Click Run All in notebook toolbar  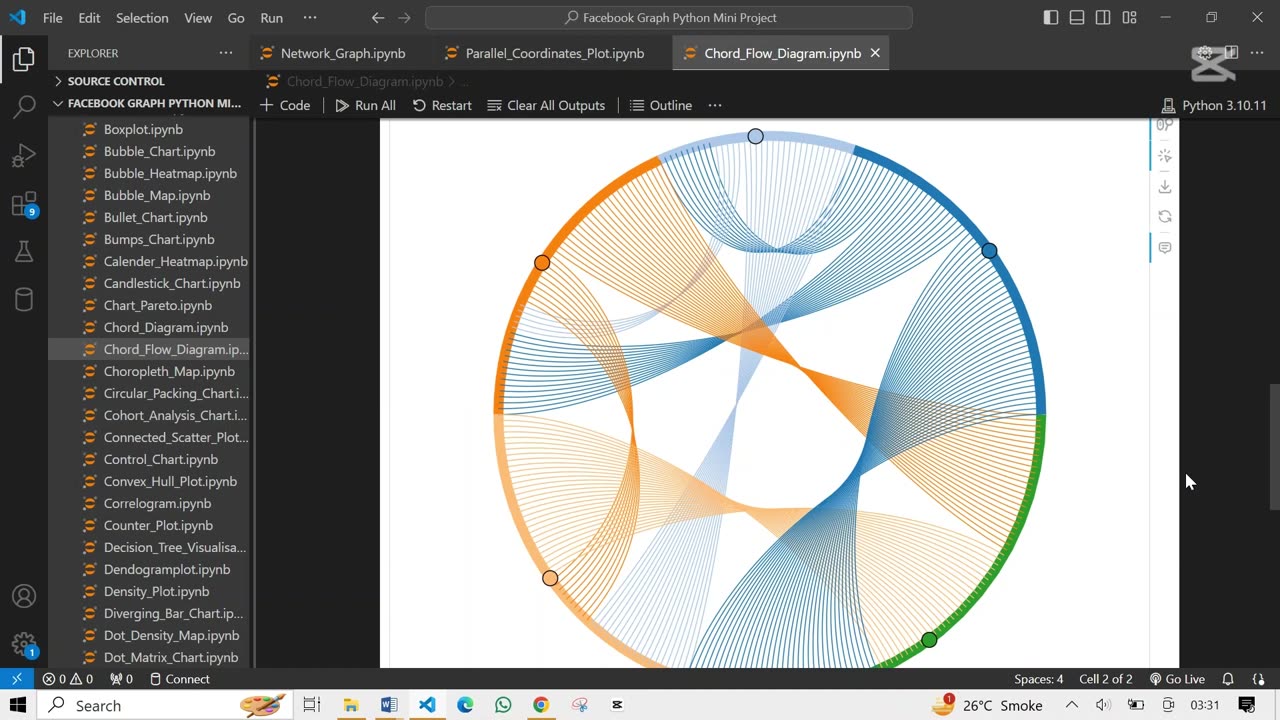pos(365,105)
